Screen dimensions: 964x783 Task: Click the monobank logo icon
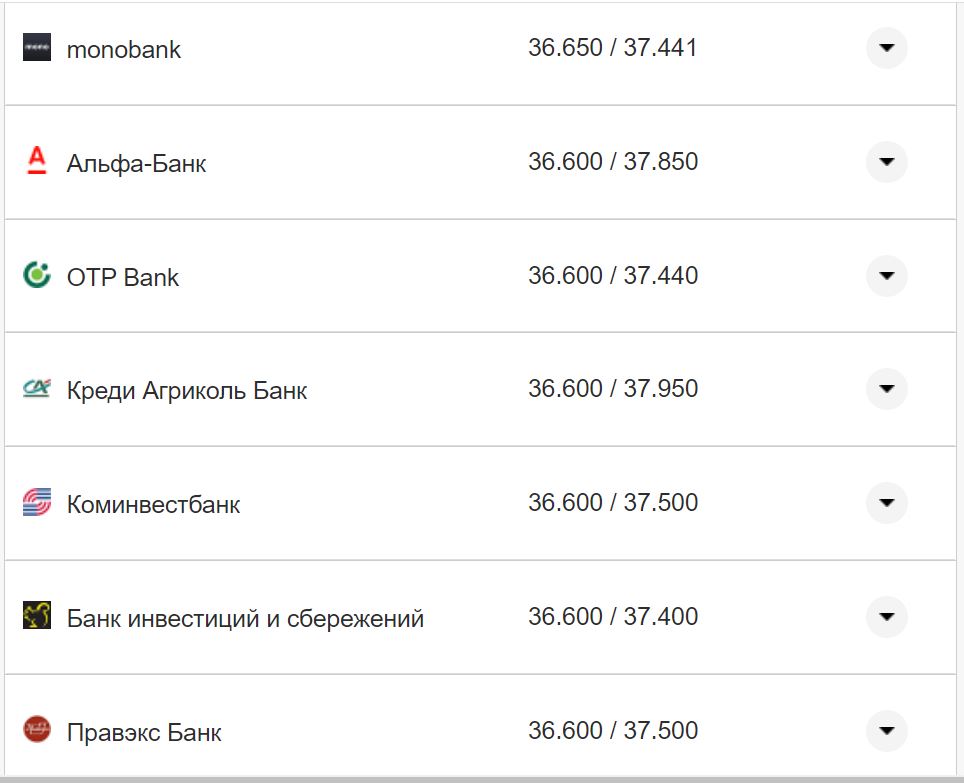37,47
